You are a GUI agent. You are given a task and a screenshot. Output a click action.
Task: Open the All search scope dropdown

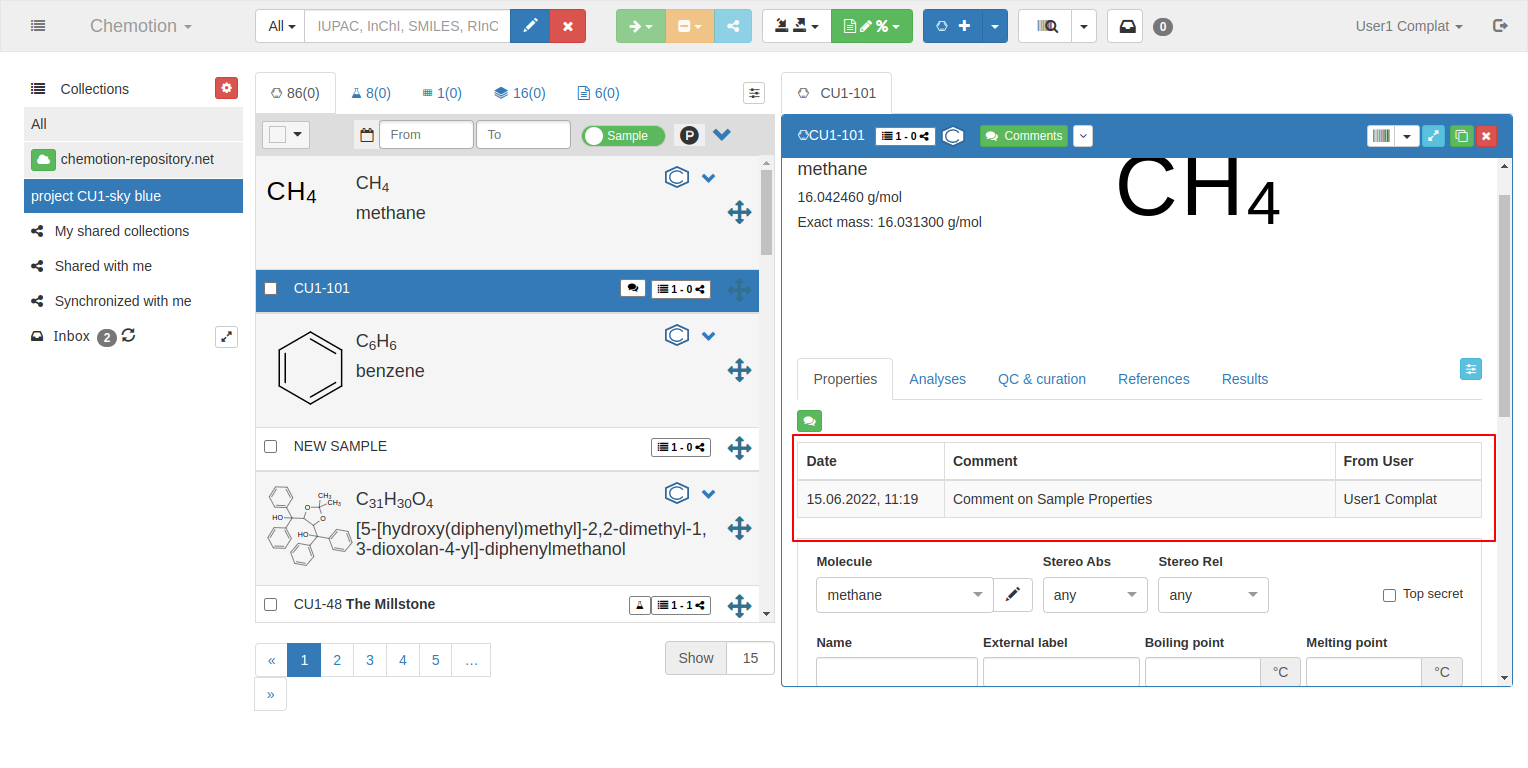point(280,26)
